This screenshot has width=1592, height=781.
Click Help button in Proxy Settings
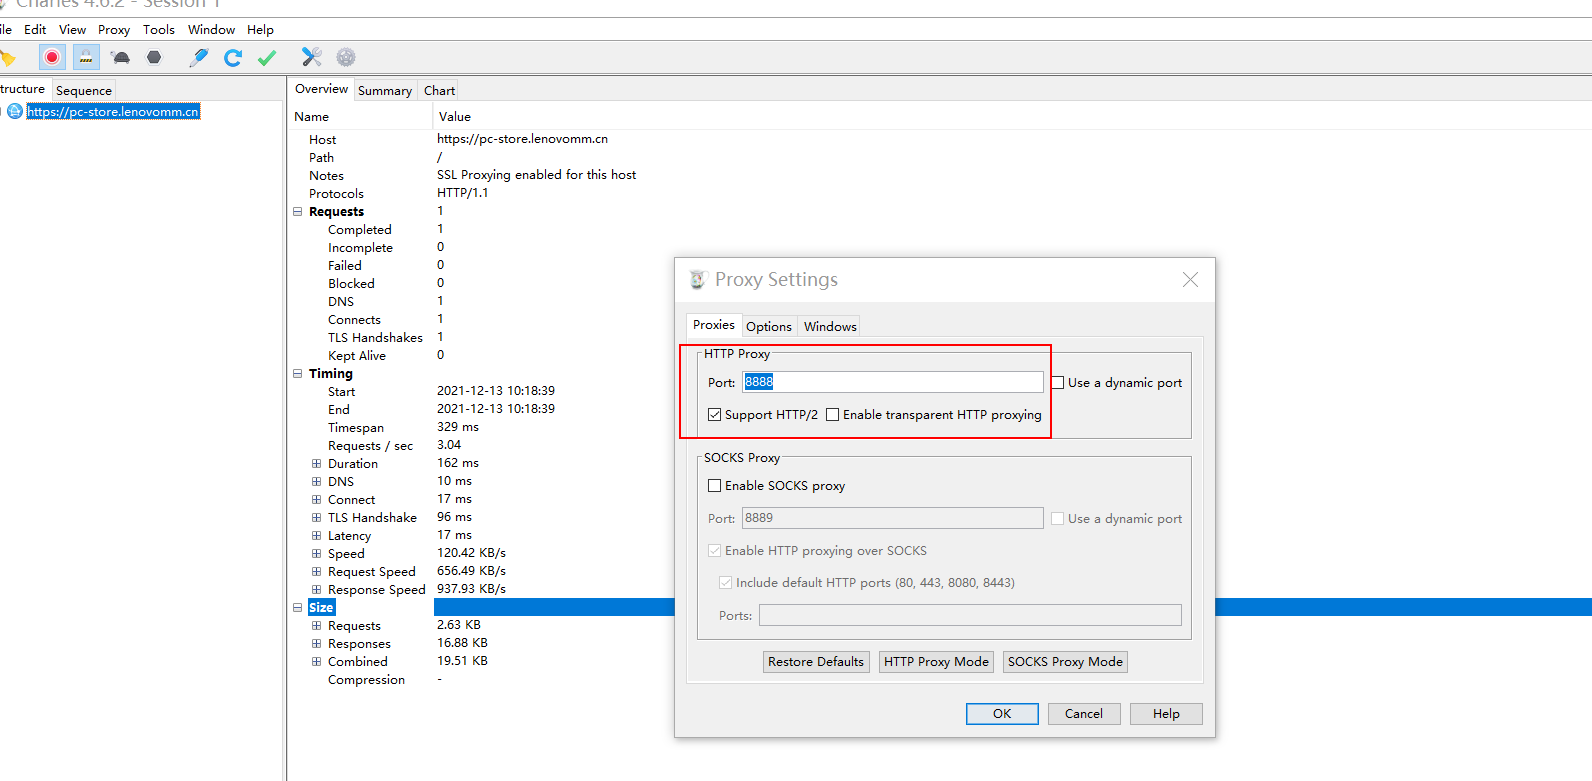(x=1166, y=714)
